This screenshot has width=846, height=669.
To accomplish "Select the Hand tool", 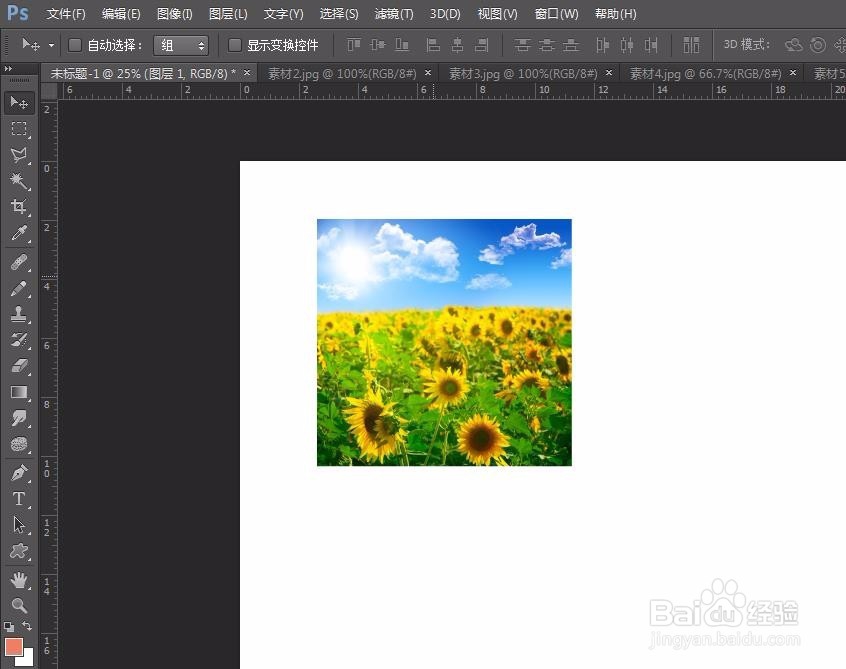I will tap(19, 580).
